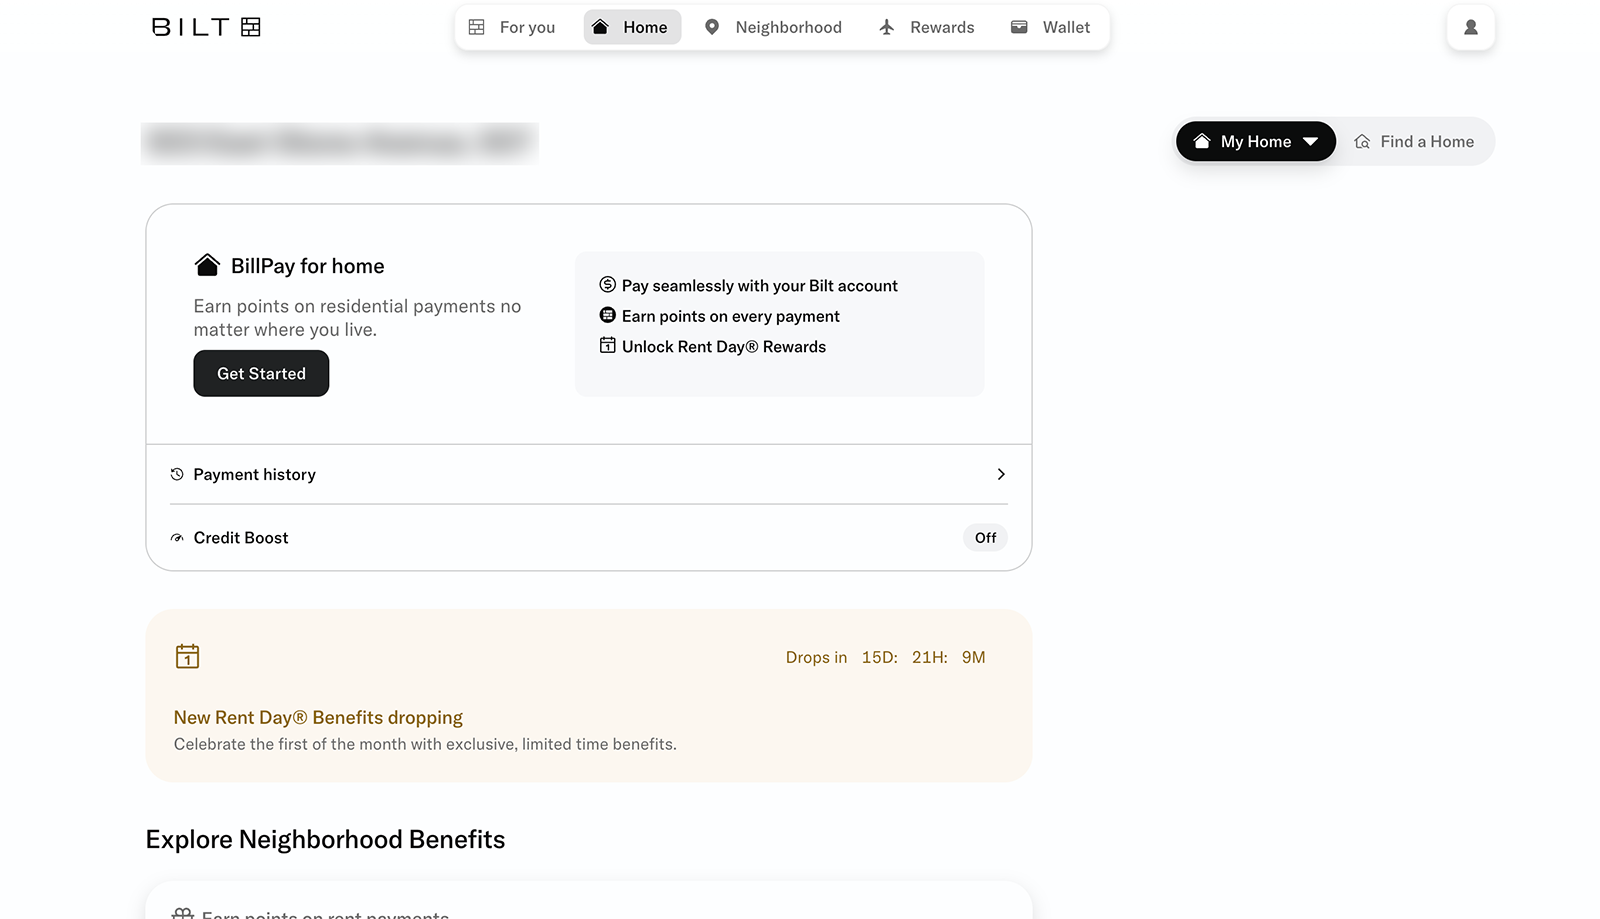Open the user profile icon
The width and height of the screenshot is (1600, 919).
pos(1470,27)
